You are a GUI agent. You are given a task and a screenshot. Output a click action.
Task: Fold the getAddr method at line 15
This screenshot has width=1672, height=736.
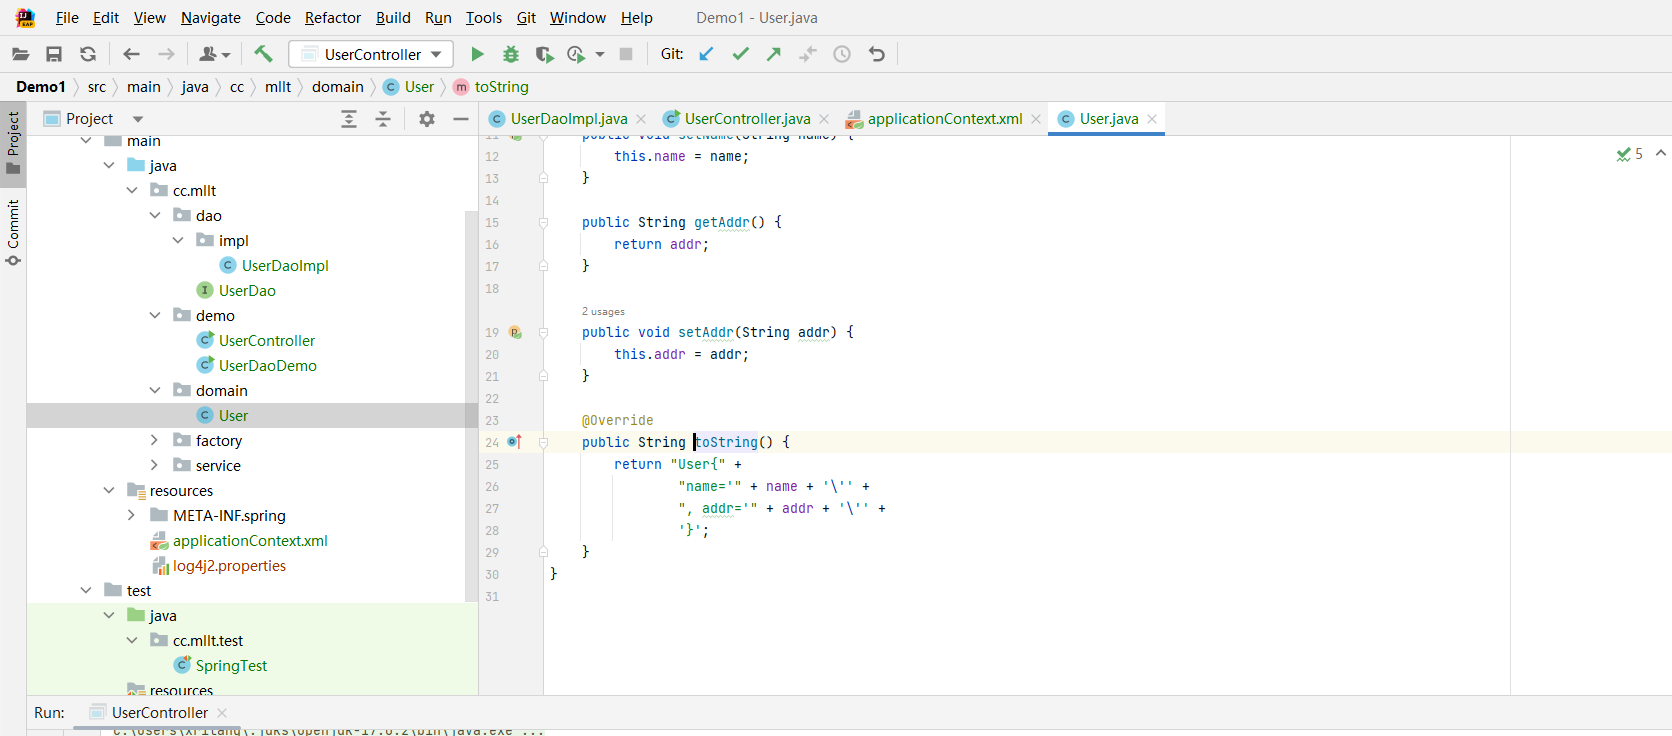(543, 222)
